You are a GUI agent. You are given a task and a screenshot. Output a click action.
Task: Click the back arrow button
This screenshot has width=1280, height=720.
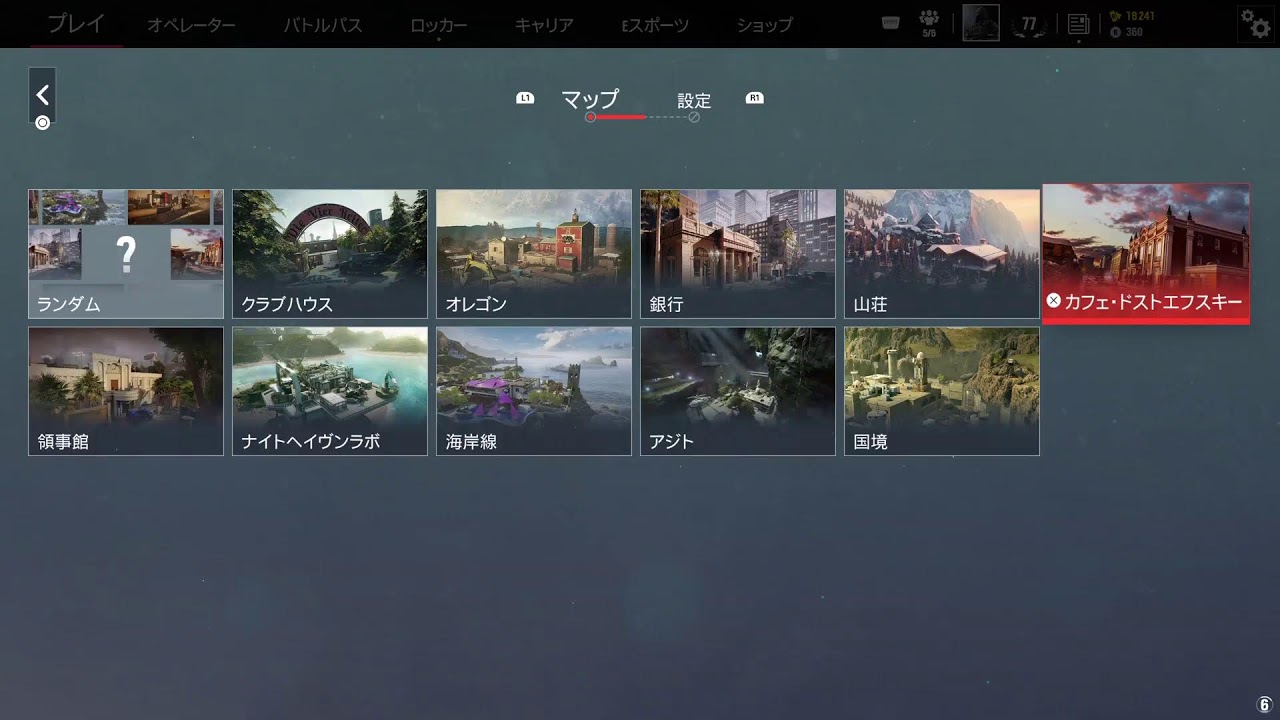pyautogui.click(x=42, y=95)
